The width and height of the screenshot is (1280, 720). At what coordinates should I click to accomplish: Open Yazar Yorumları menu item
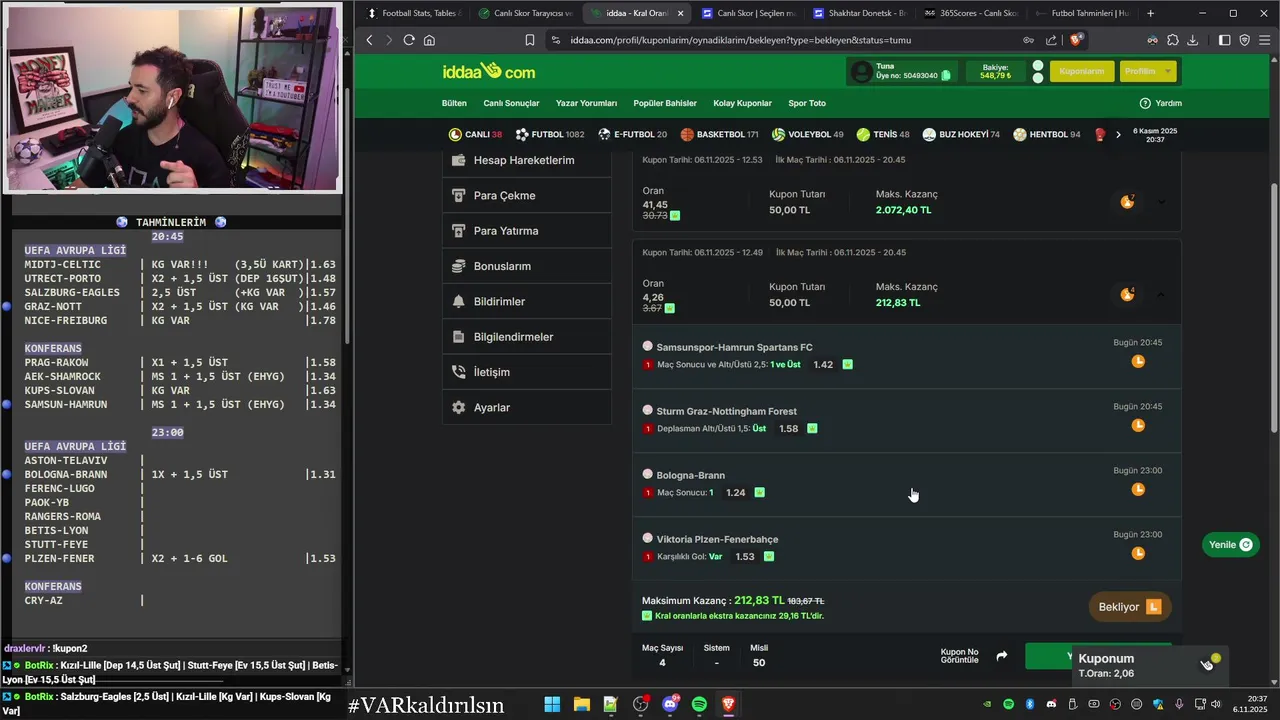coord(586,103)
